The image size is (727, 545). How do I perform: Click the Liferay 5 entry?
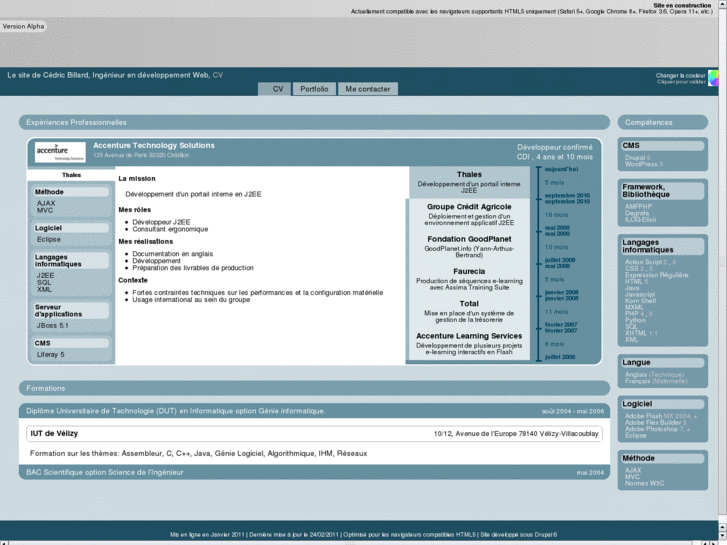pos(51,354)
